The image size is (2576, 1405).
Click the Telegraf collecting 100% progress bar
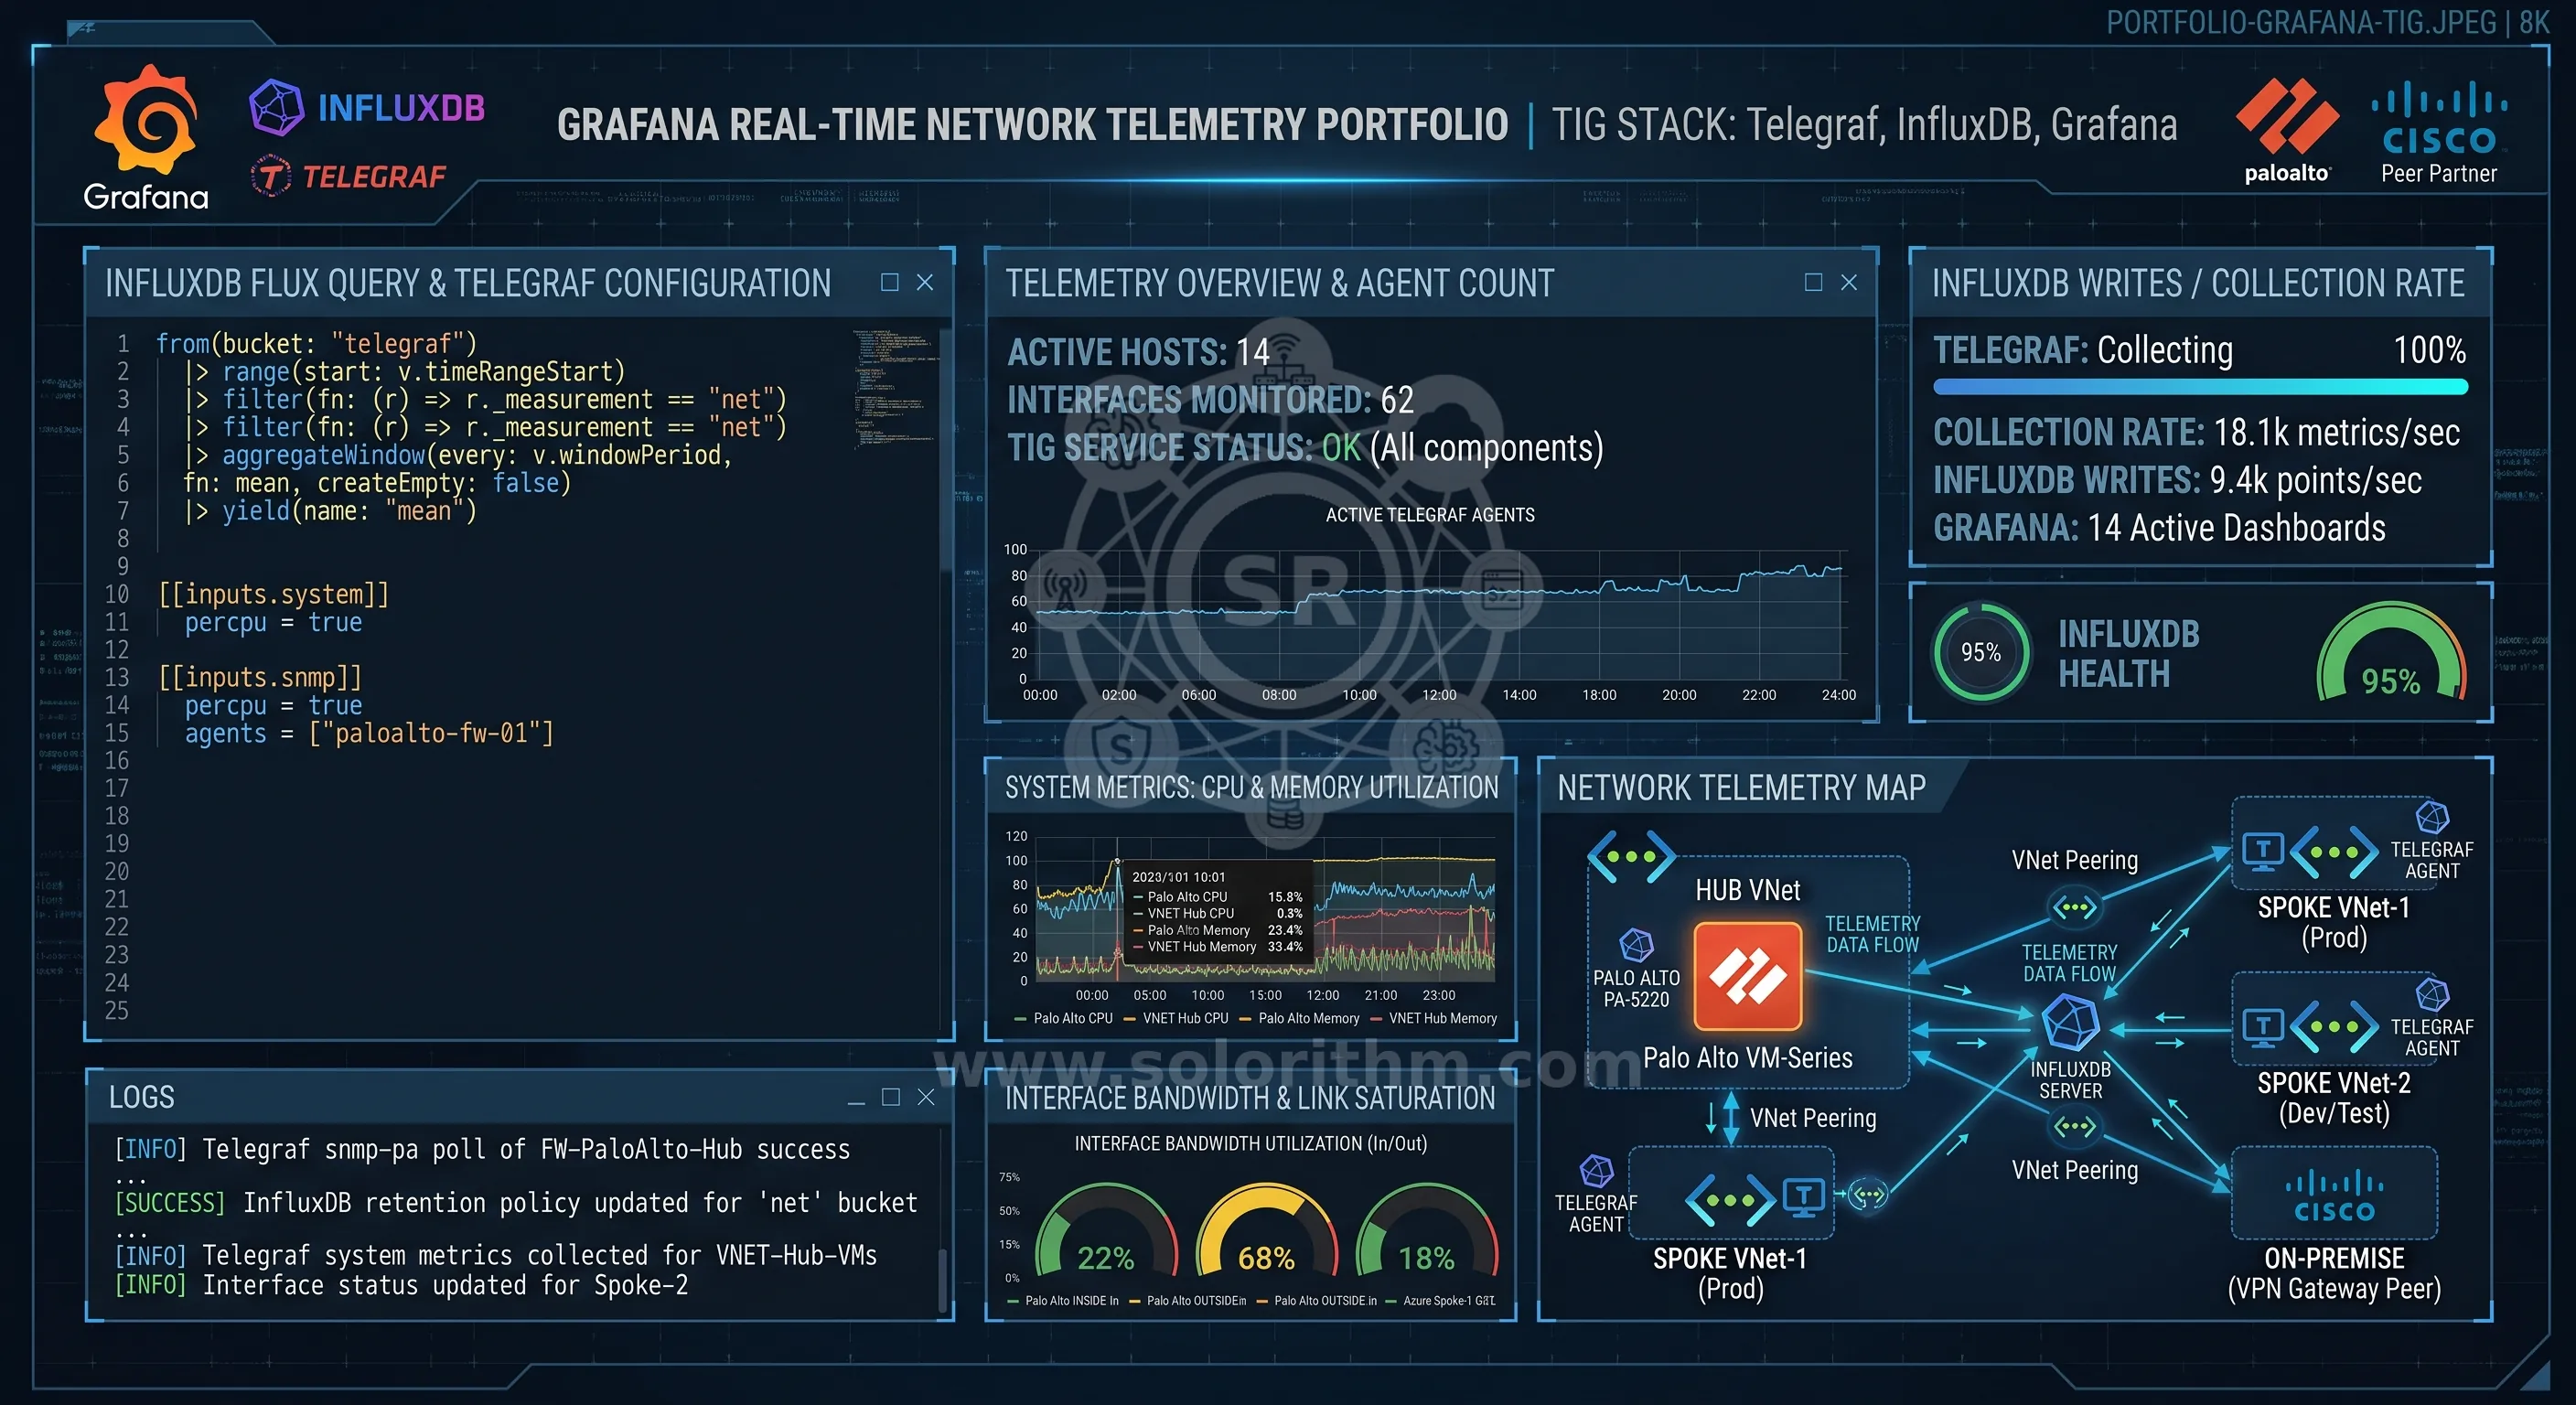2200,387
